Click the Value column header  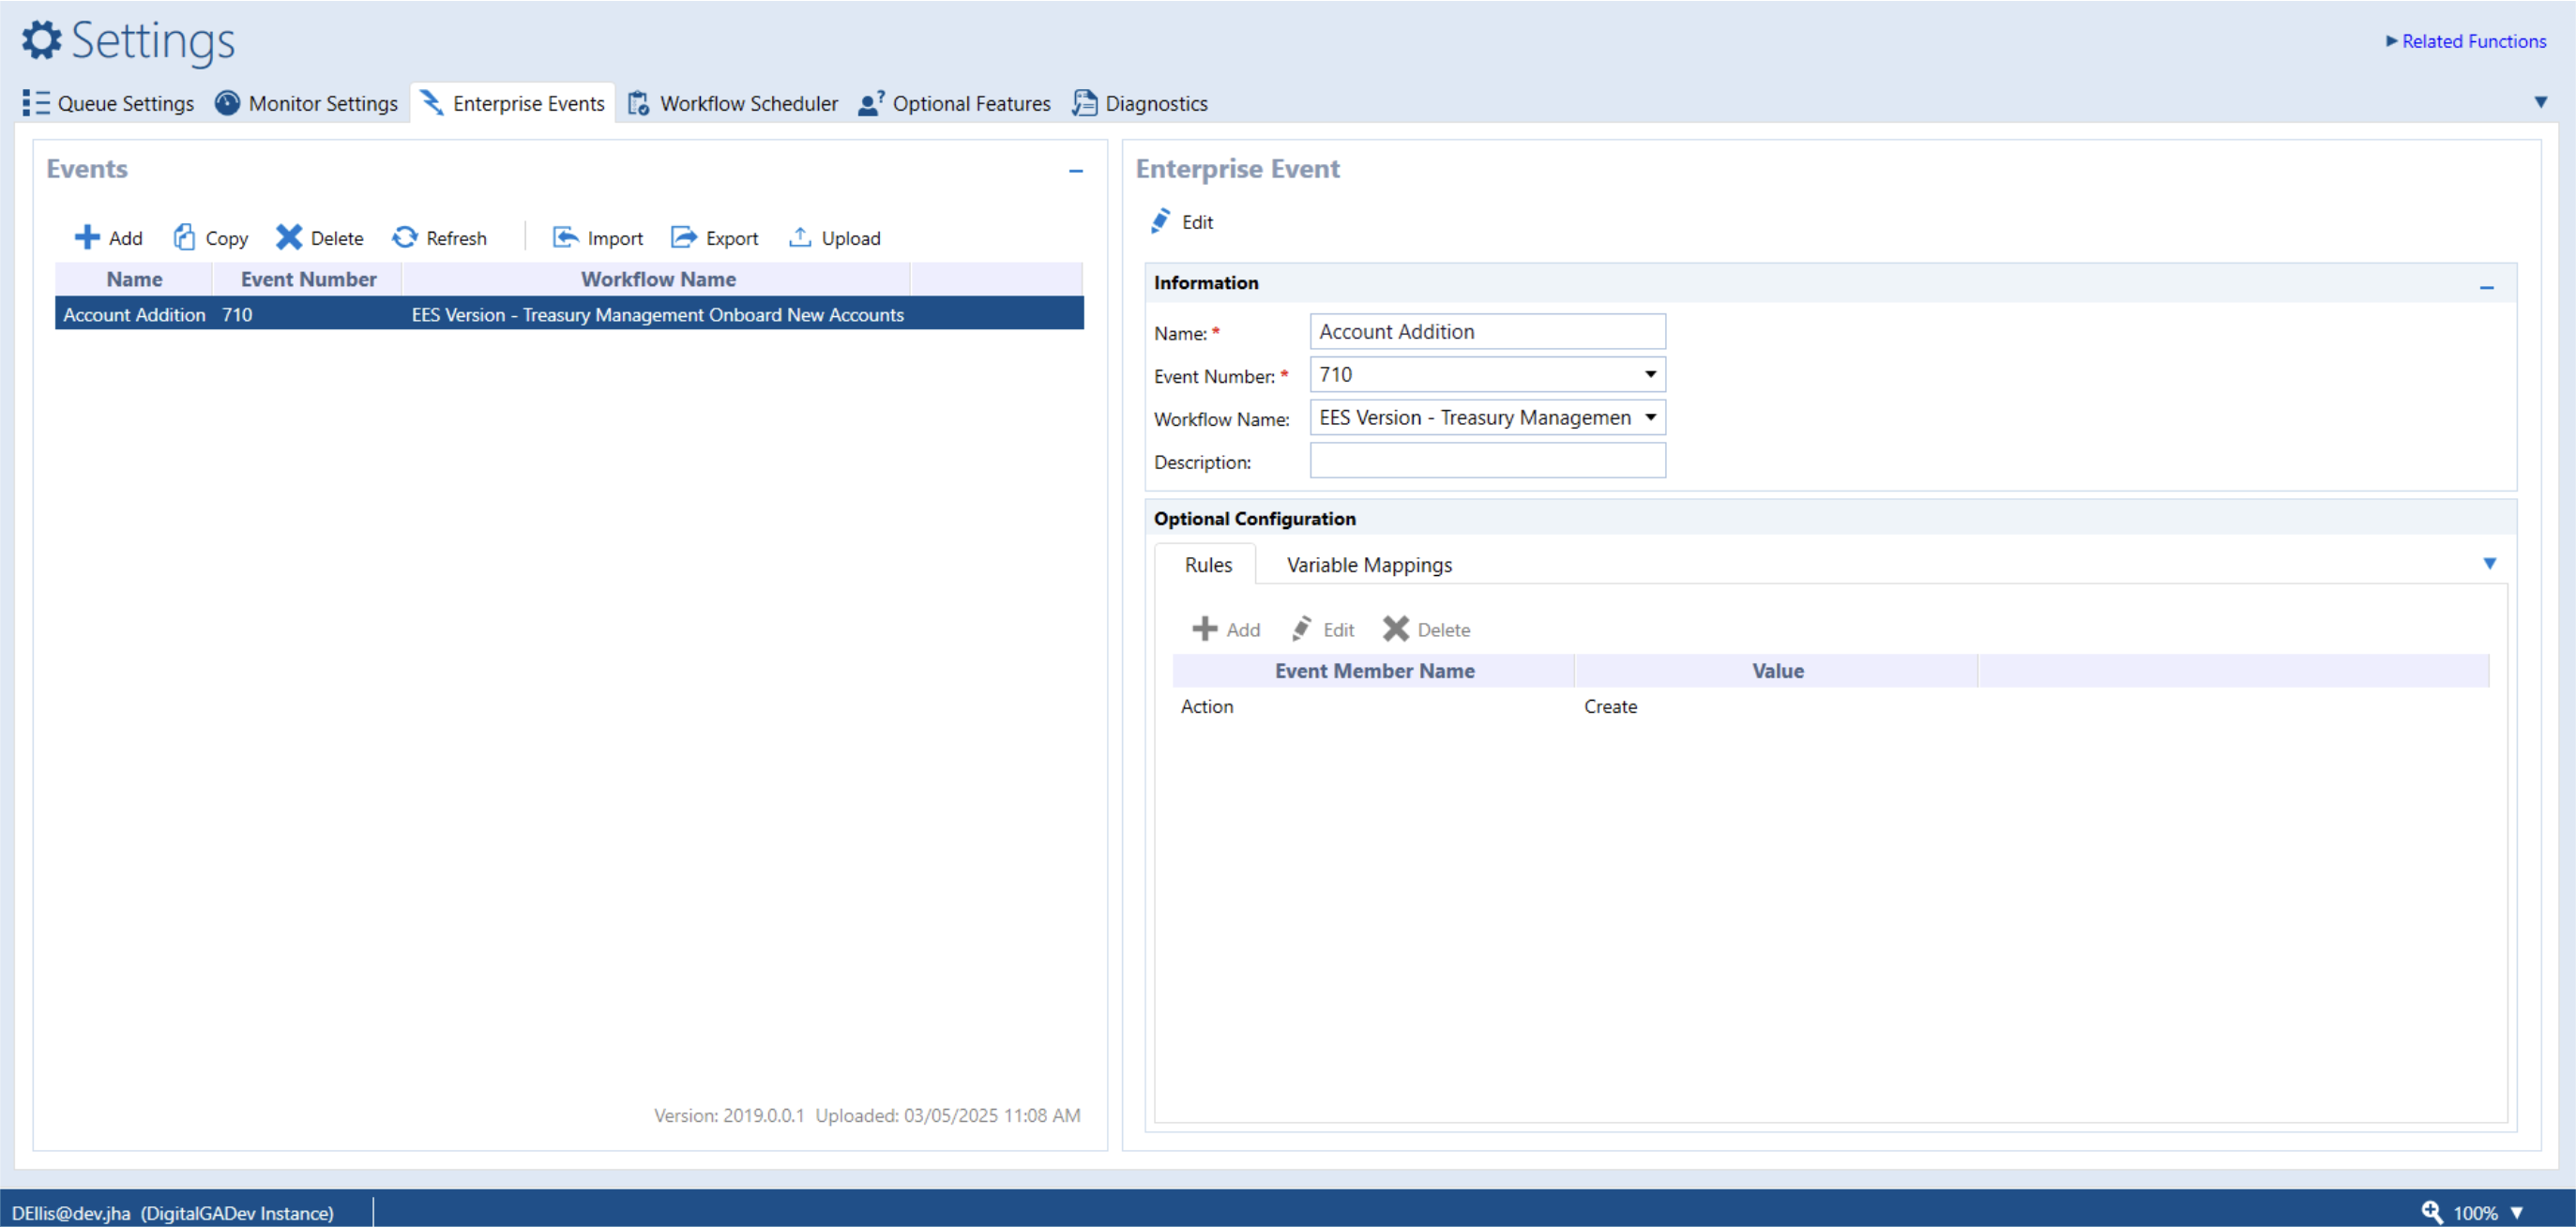(x=1777, y=671)
